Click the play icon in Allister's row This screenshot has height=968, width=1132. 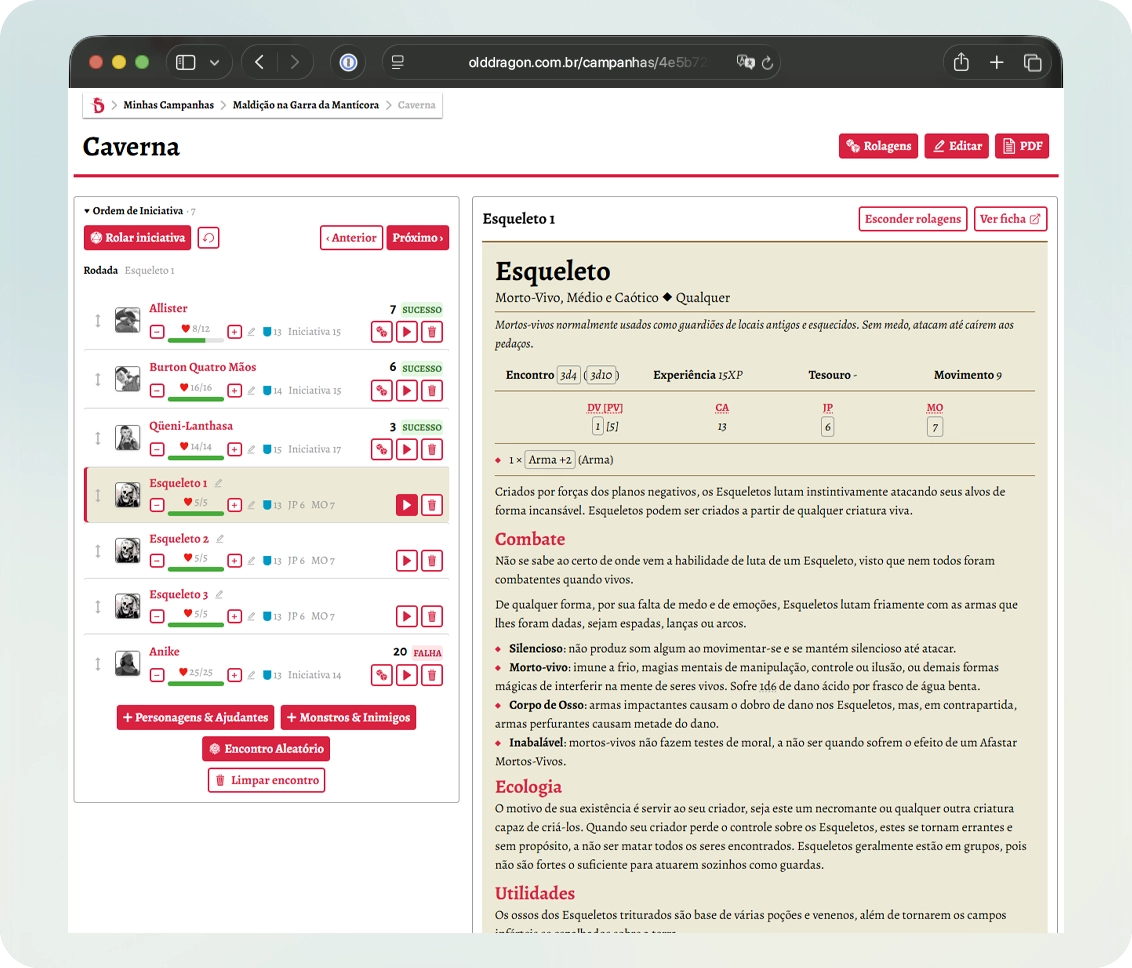click(407, 332)
